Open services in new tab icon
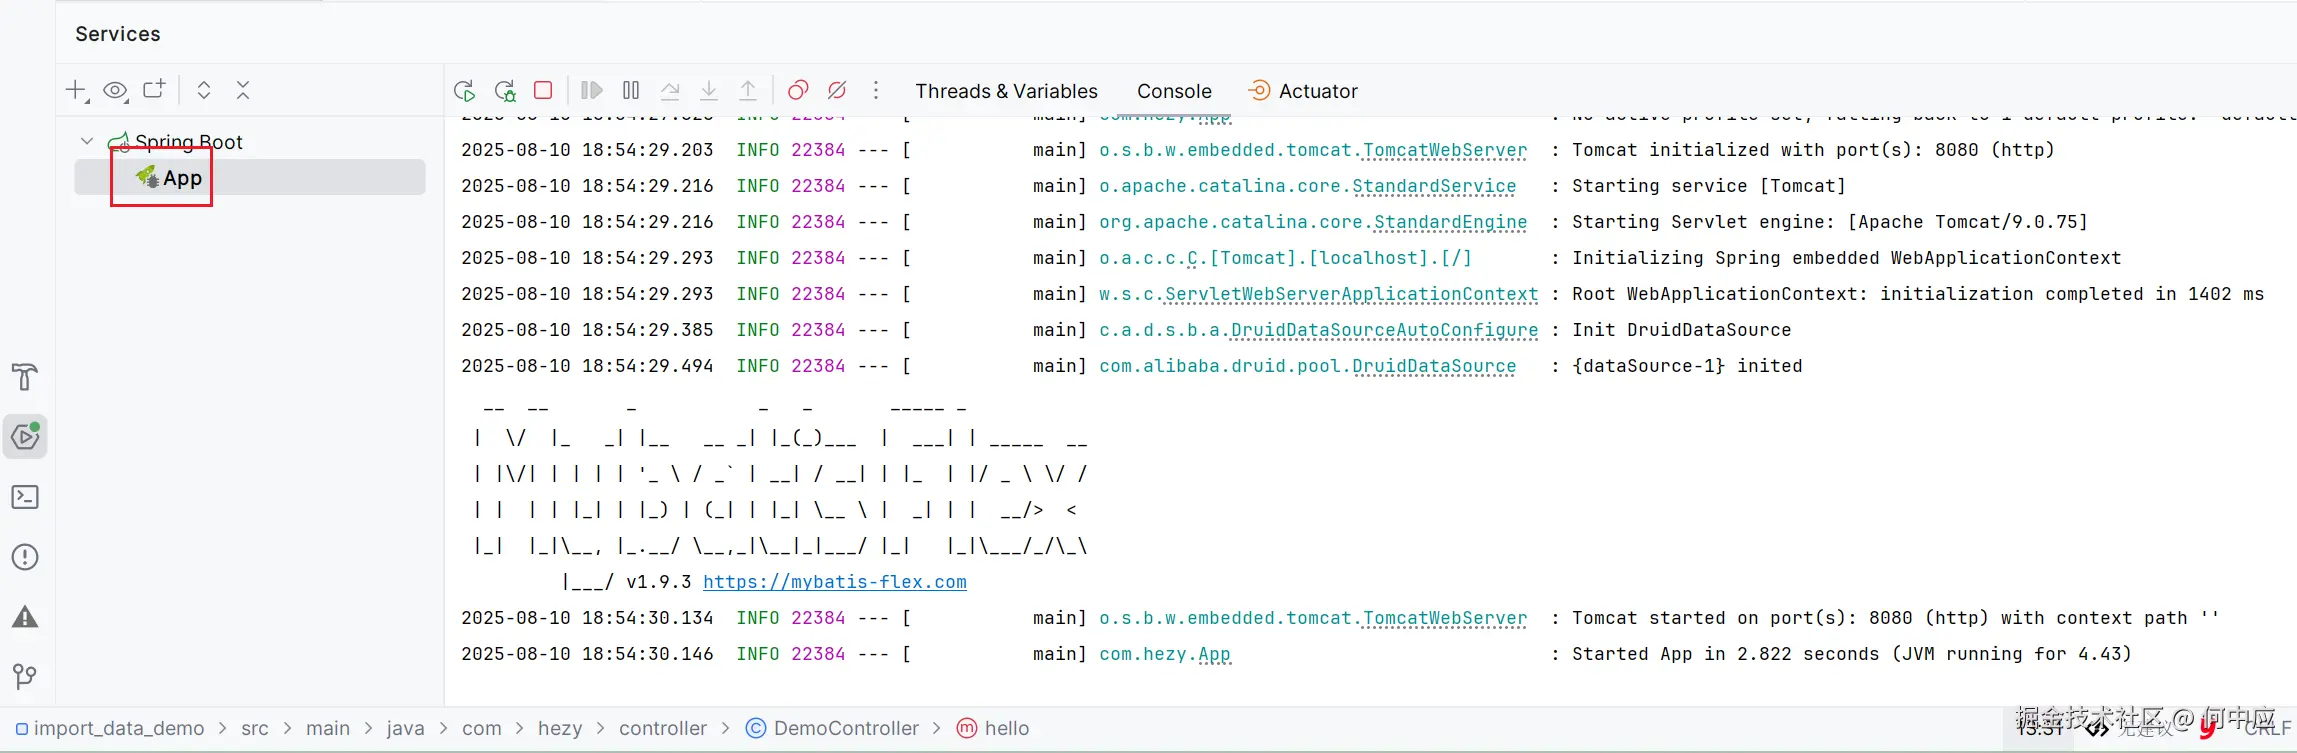The width and height of the screenshot is (2297, 753). tap(154, 90)
